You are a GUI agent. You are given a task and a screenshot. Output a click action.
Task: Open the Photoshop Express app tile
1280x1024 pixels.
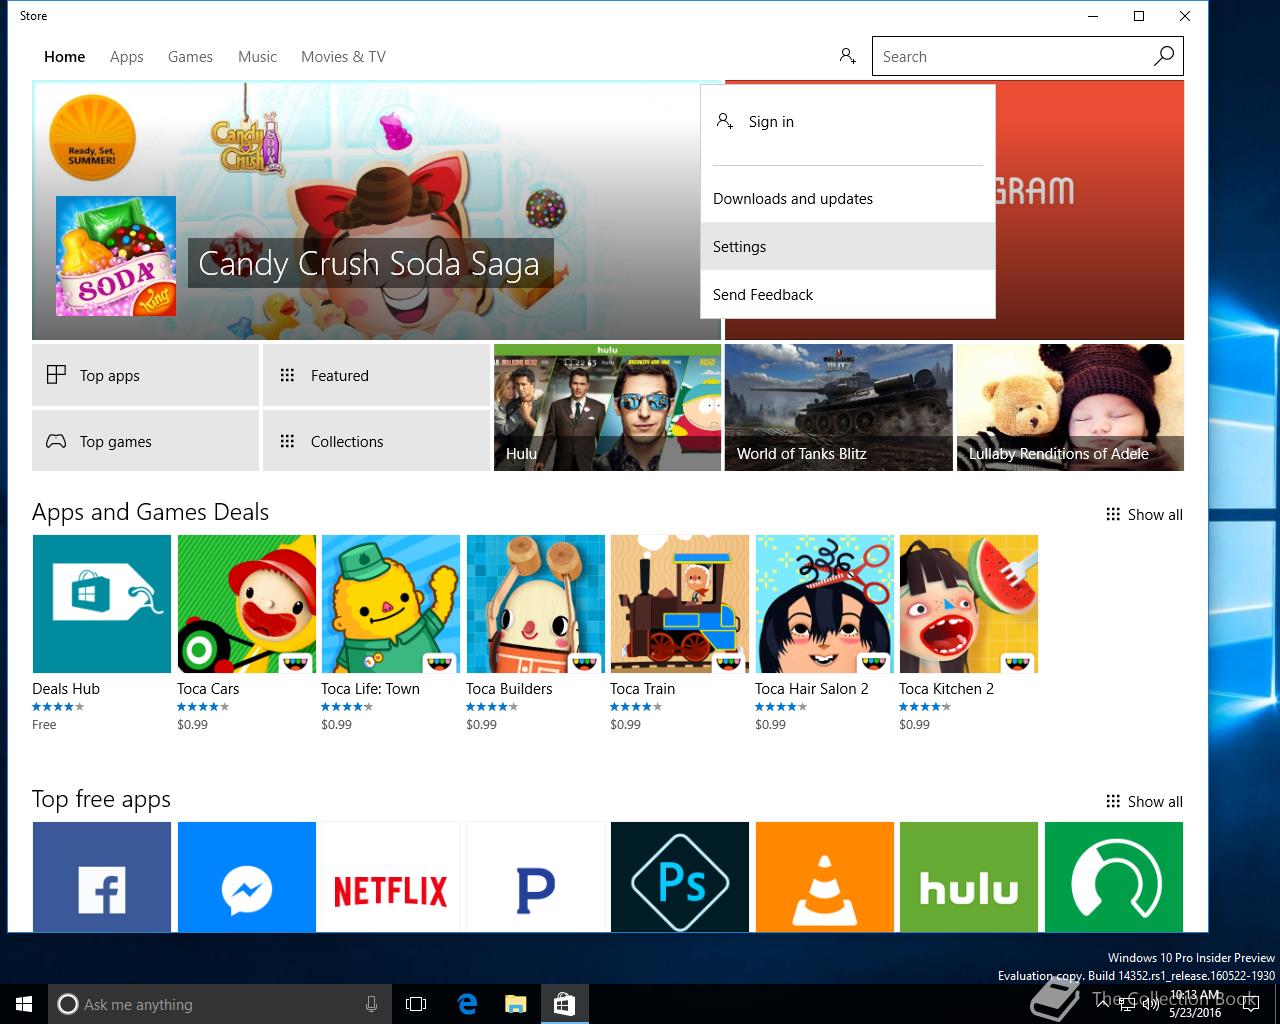(x=680, y=877)
